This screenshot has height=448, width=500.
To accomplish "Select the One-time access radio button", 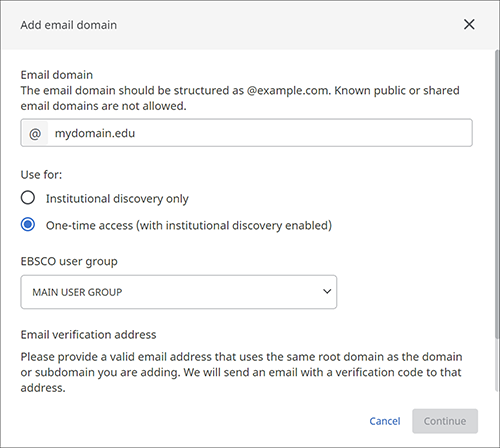I will point(28,225).
